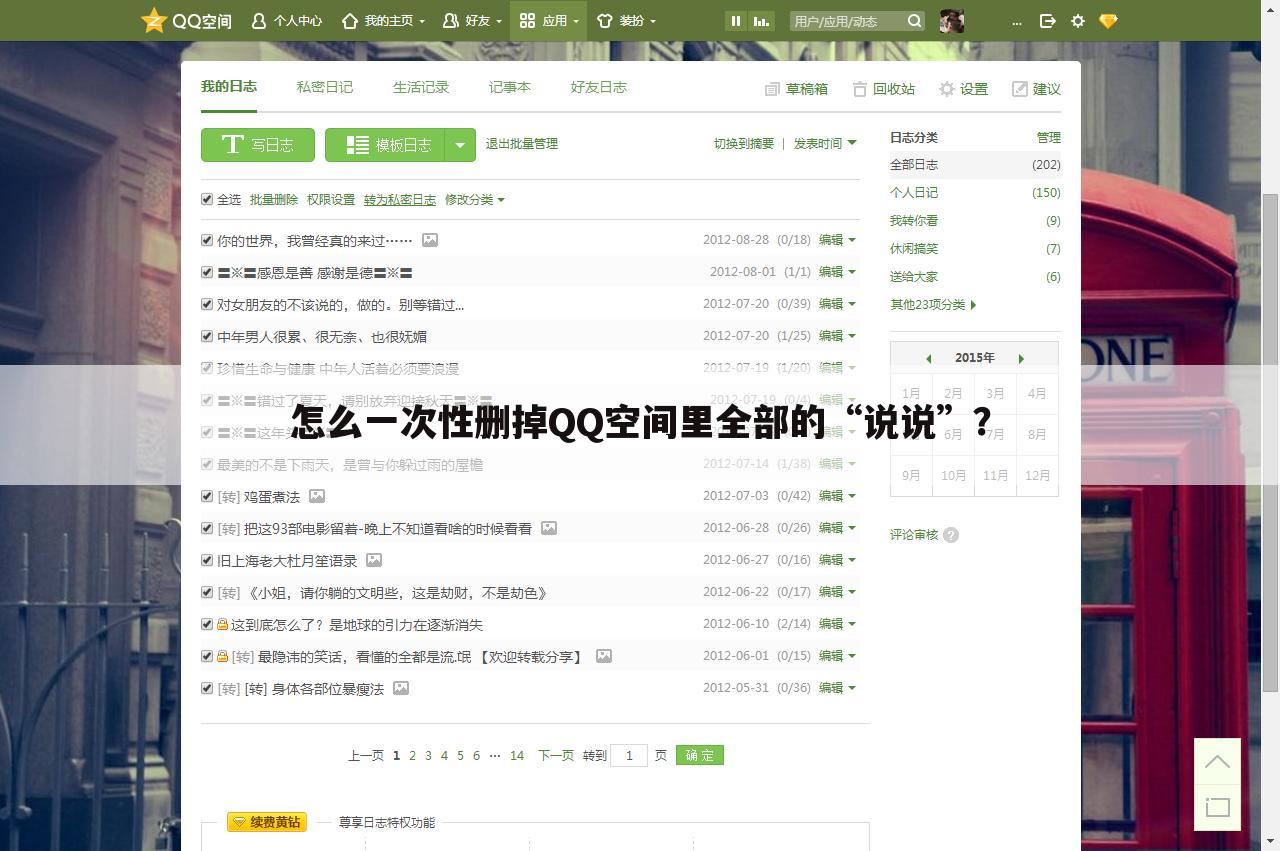Click image icon beside 最隐讳的笑话 post
1280x851 pixels.
[x=604, y=656]
